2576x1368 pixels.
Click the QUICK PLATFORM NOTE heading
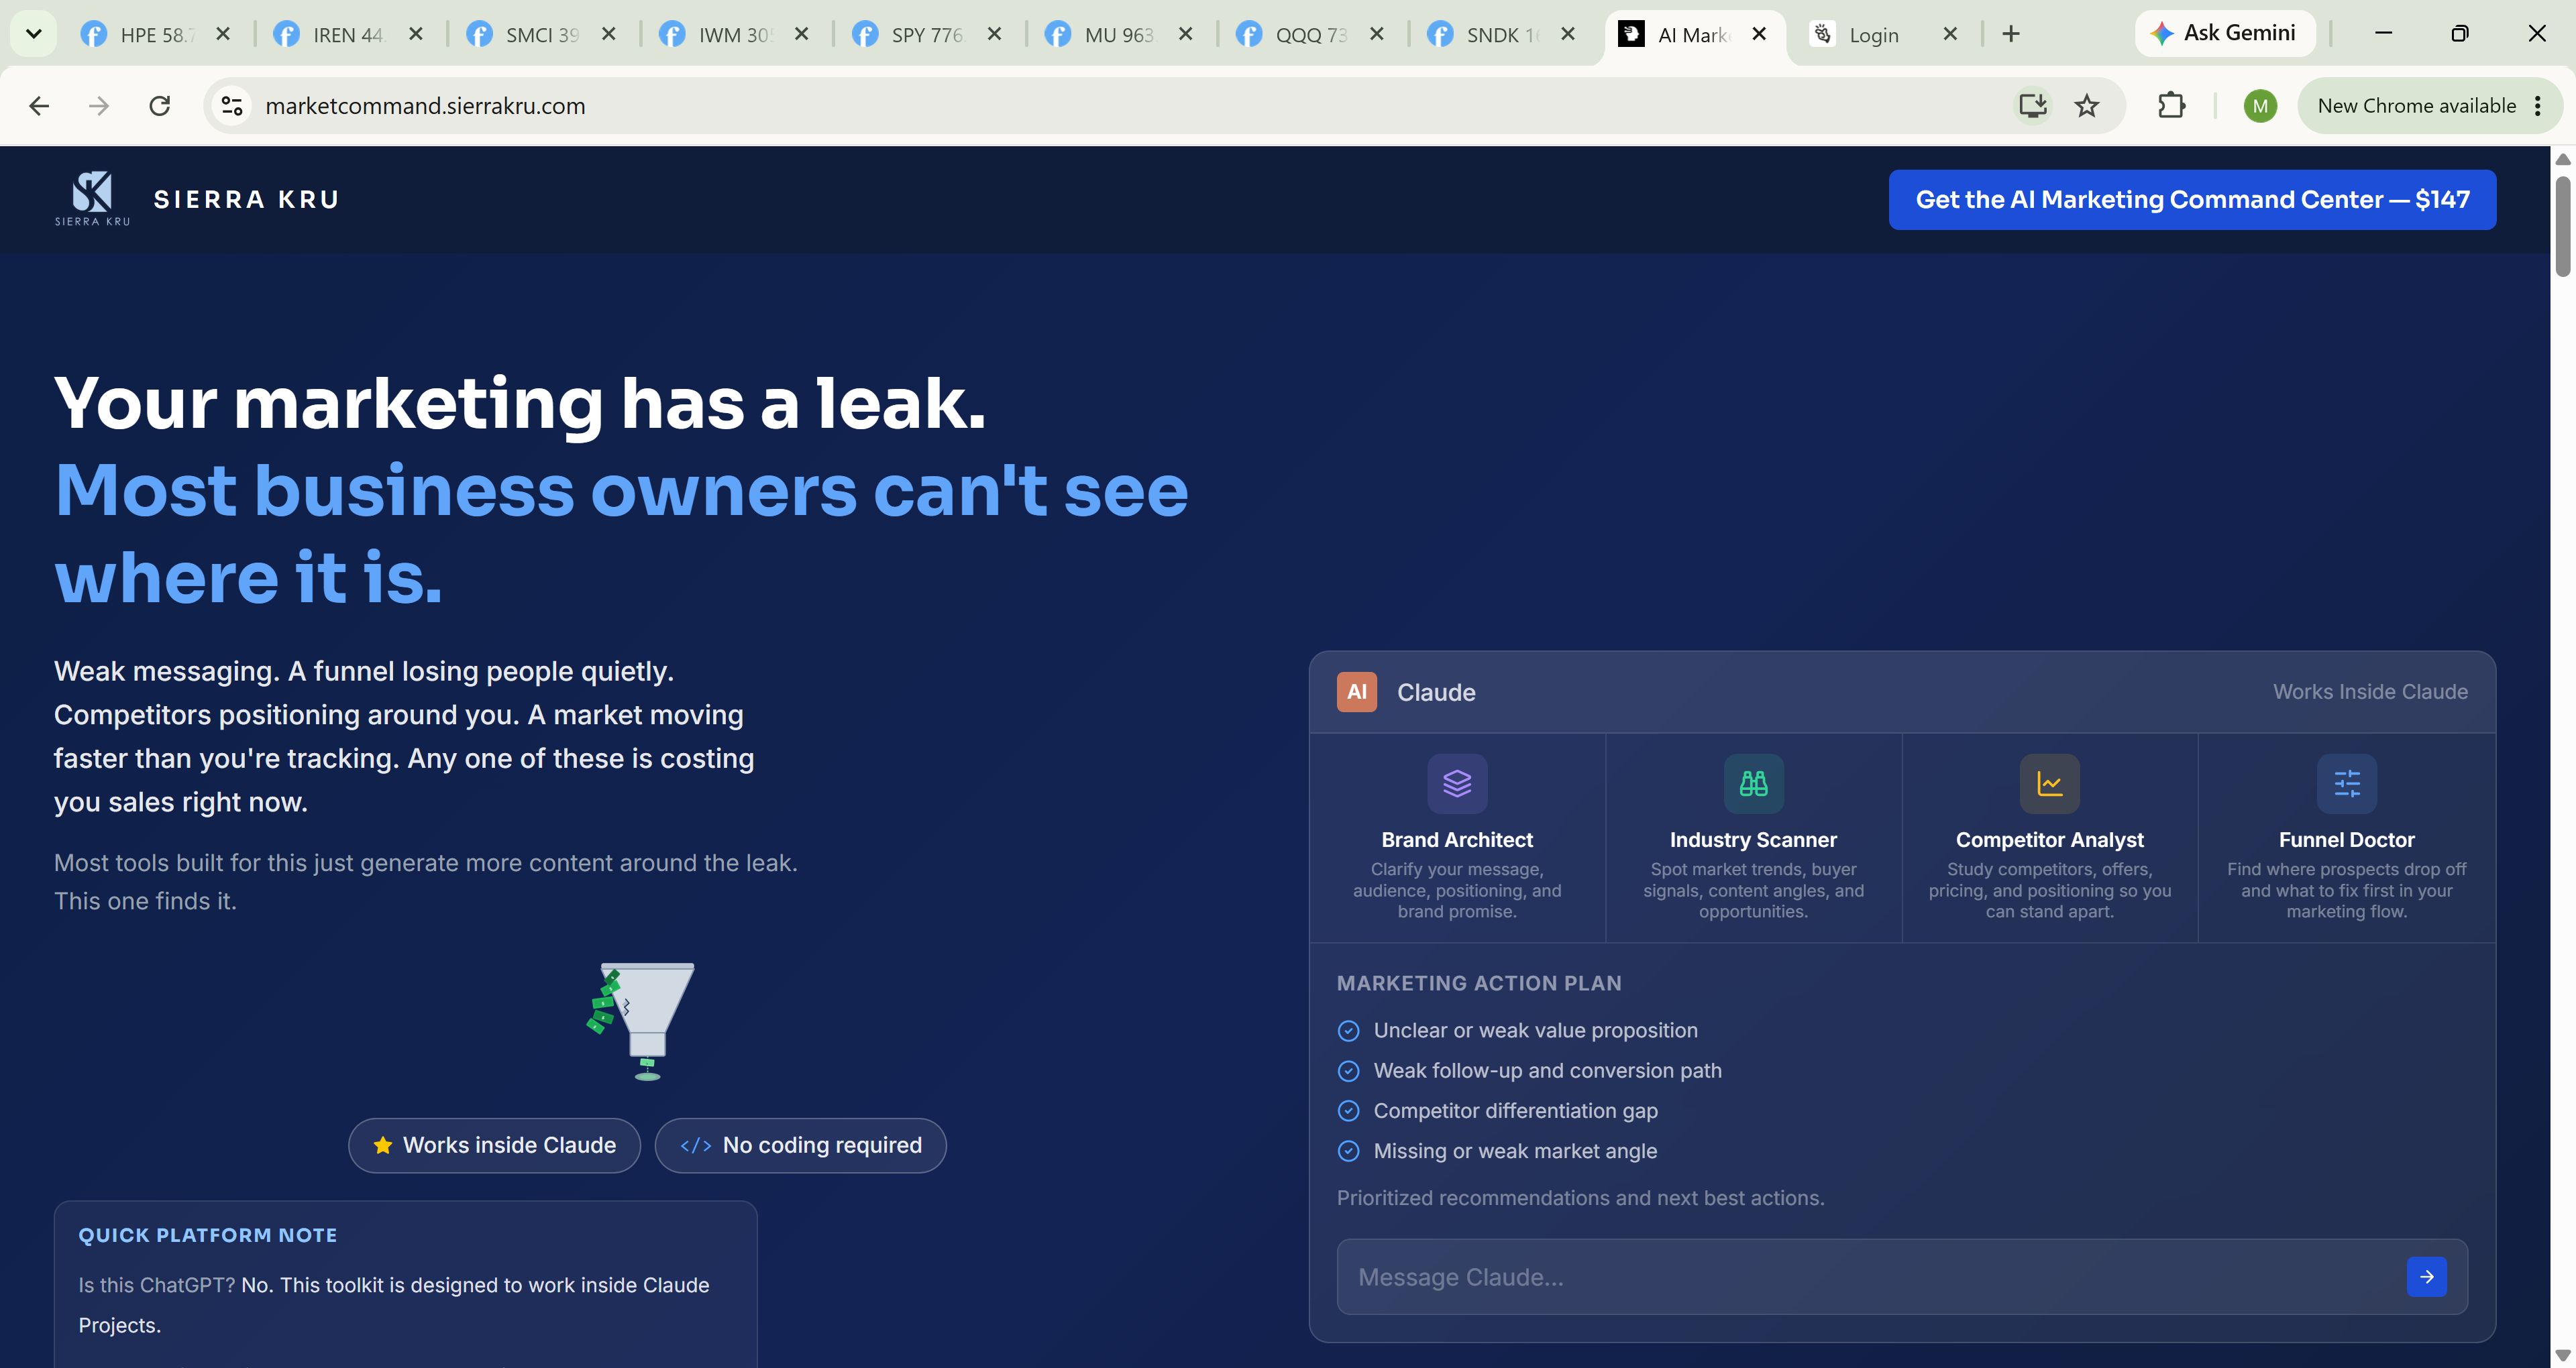208,1235
